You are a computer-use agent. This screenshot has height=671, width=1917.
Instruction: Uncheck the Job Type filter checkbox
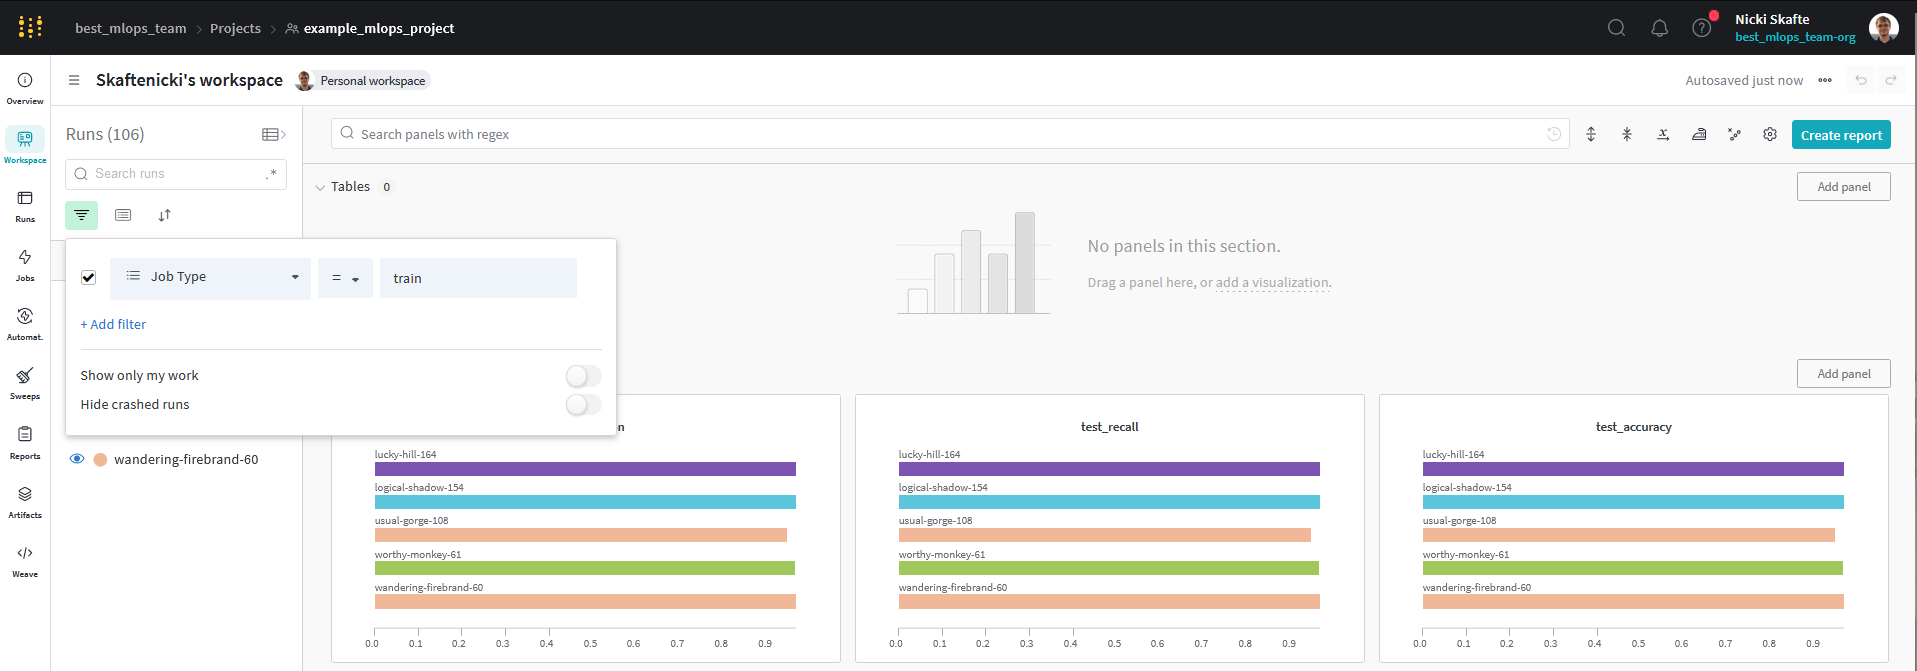[89, 278]
